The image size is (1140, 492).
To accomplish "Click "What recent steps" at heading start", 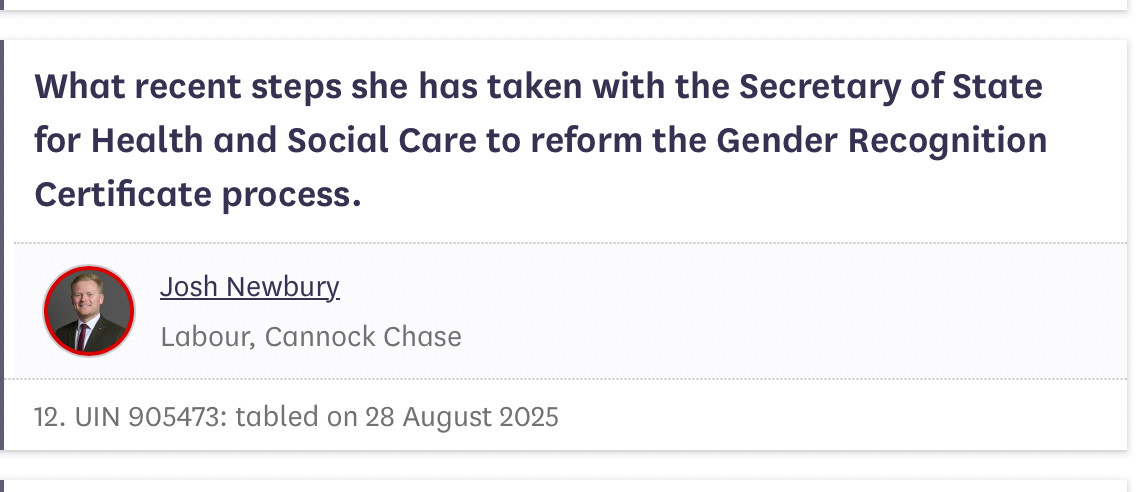I will coord(188,86).
